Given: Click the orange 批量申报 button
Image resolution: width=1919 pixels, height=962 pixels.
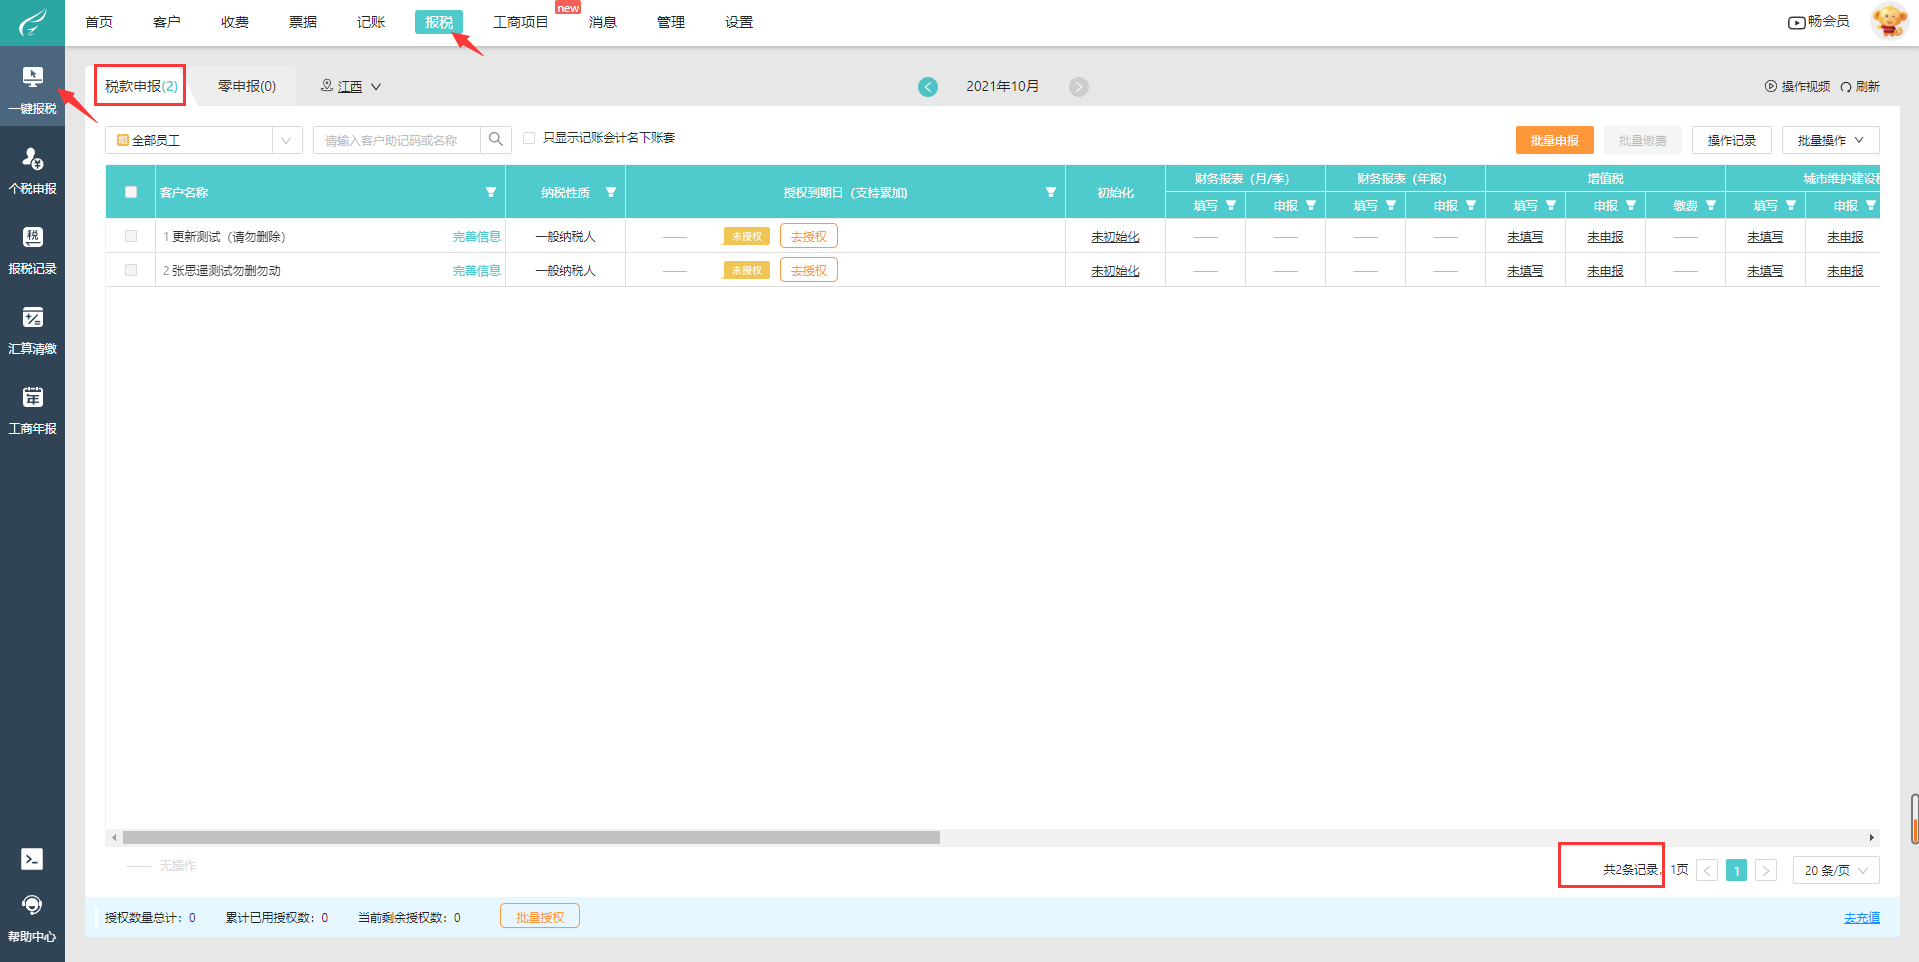Looking at the screenshot, I should tap(1555, 140).
